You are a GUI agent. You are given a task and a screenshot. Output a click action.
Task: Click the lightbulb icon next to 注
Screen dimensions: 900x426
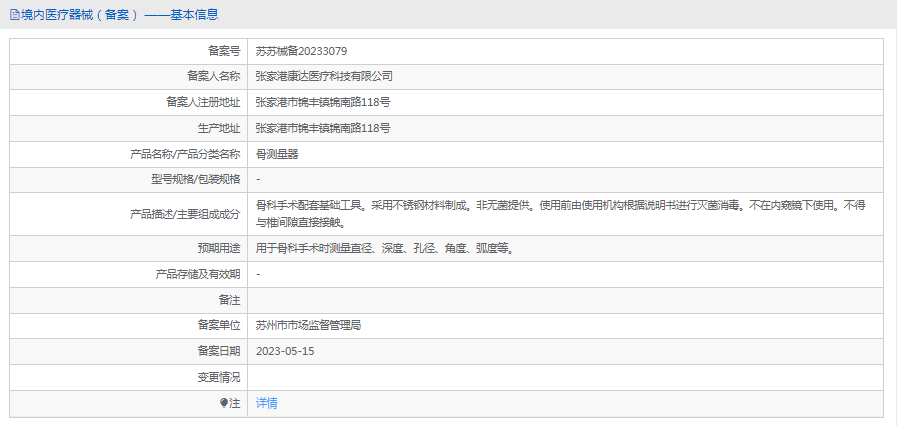point(224,404)
